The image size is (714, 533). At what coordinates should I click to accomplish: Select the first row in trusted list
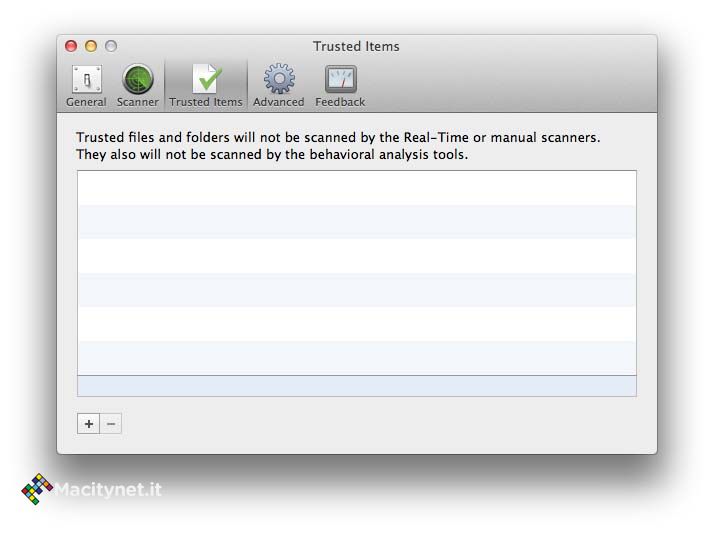[357, 188]
